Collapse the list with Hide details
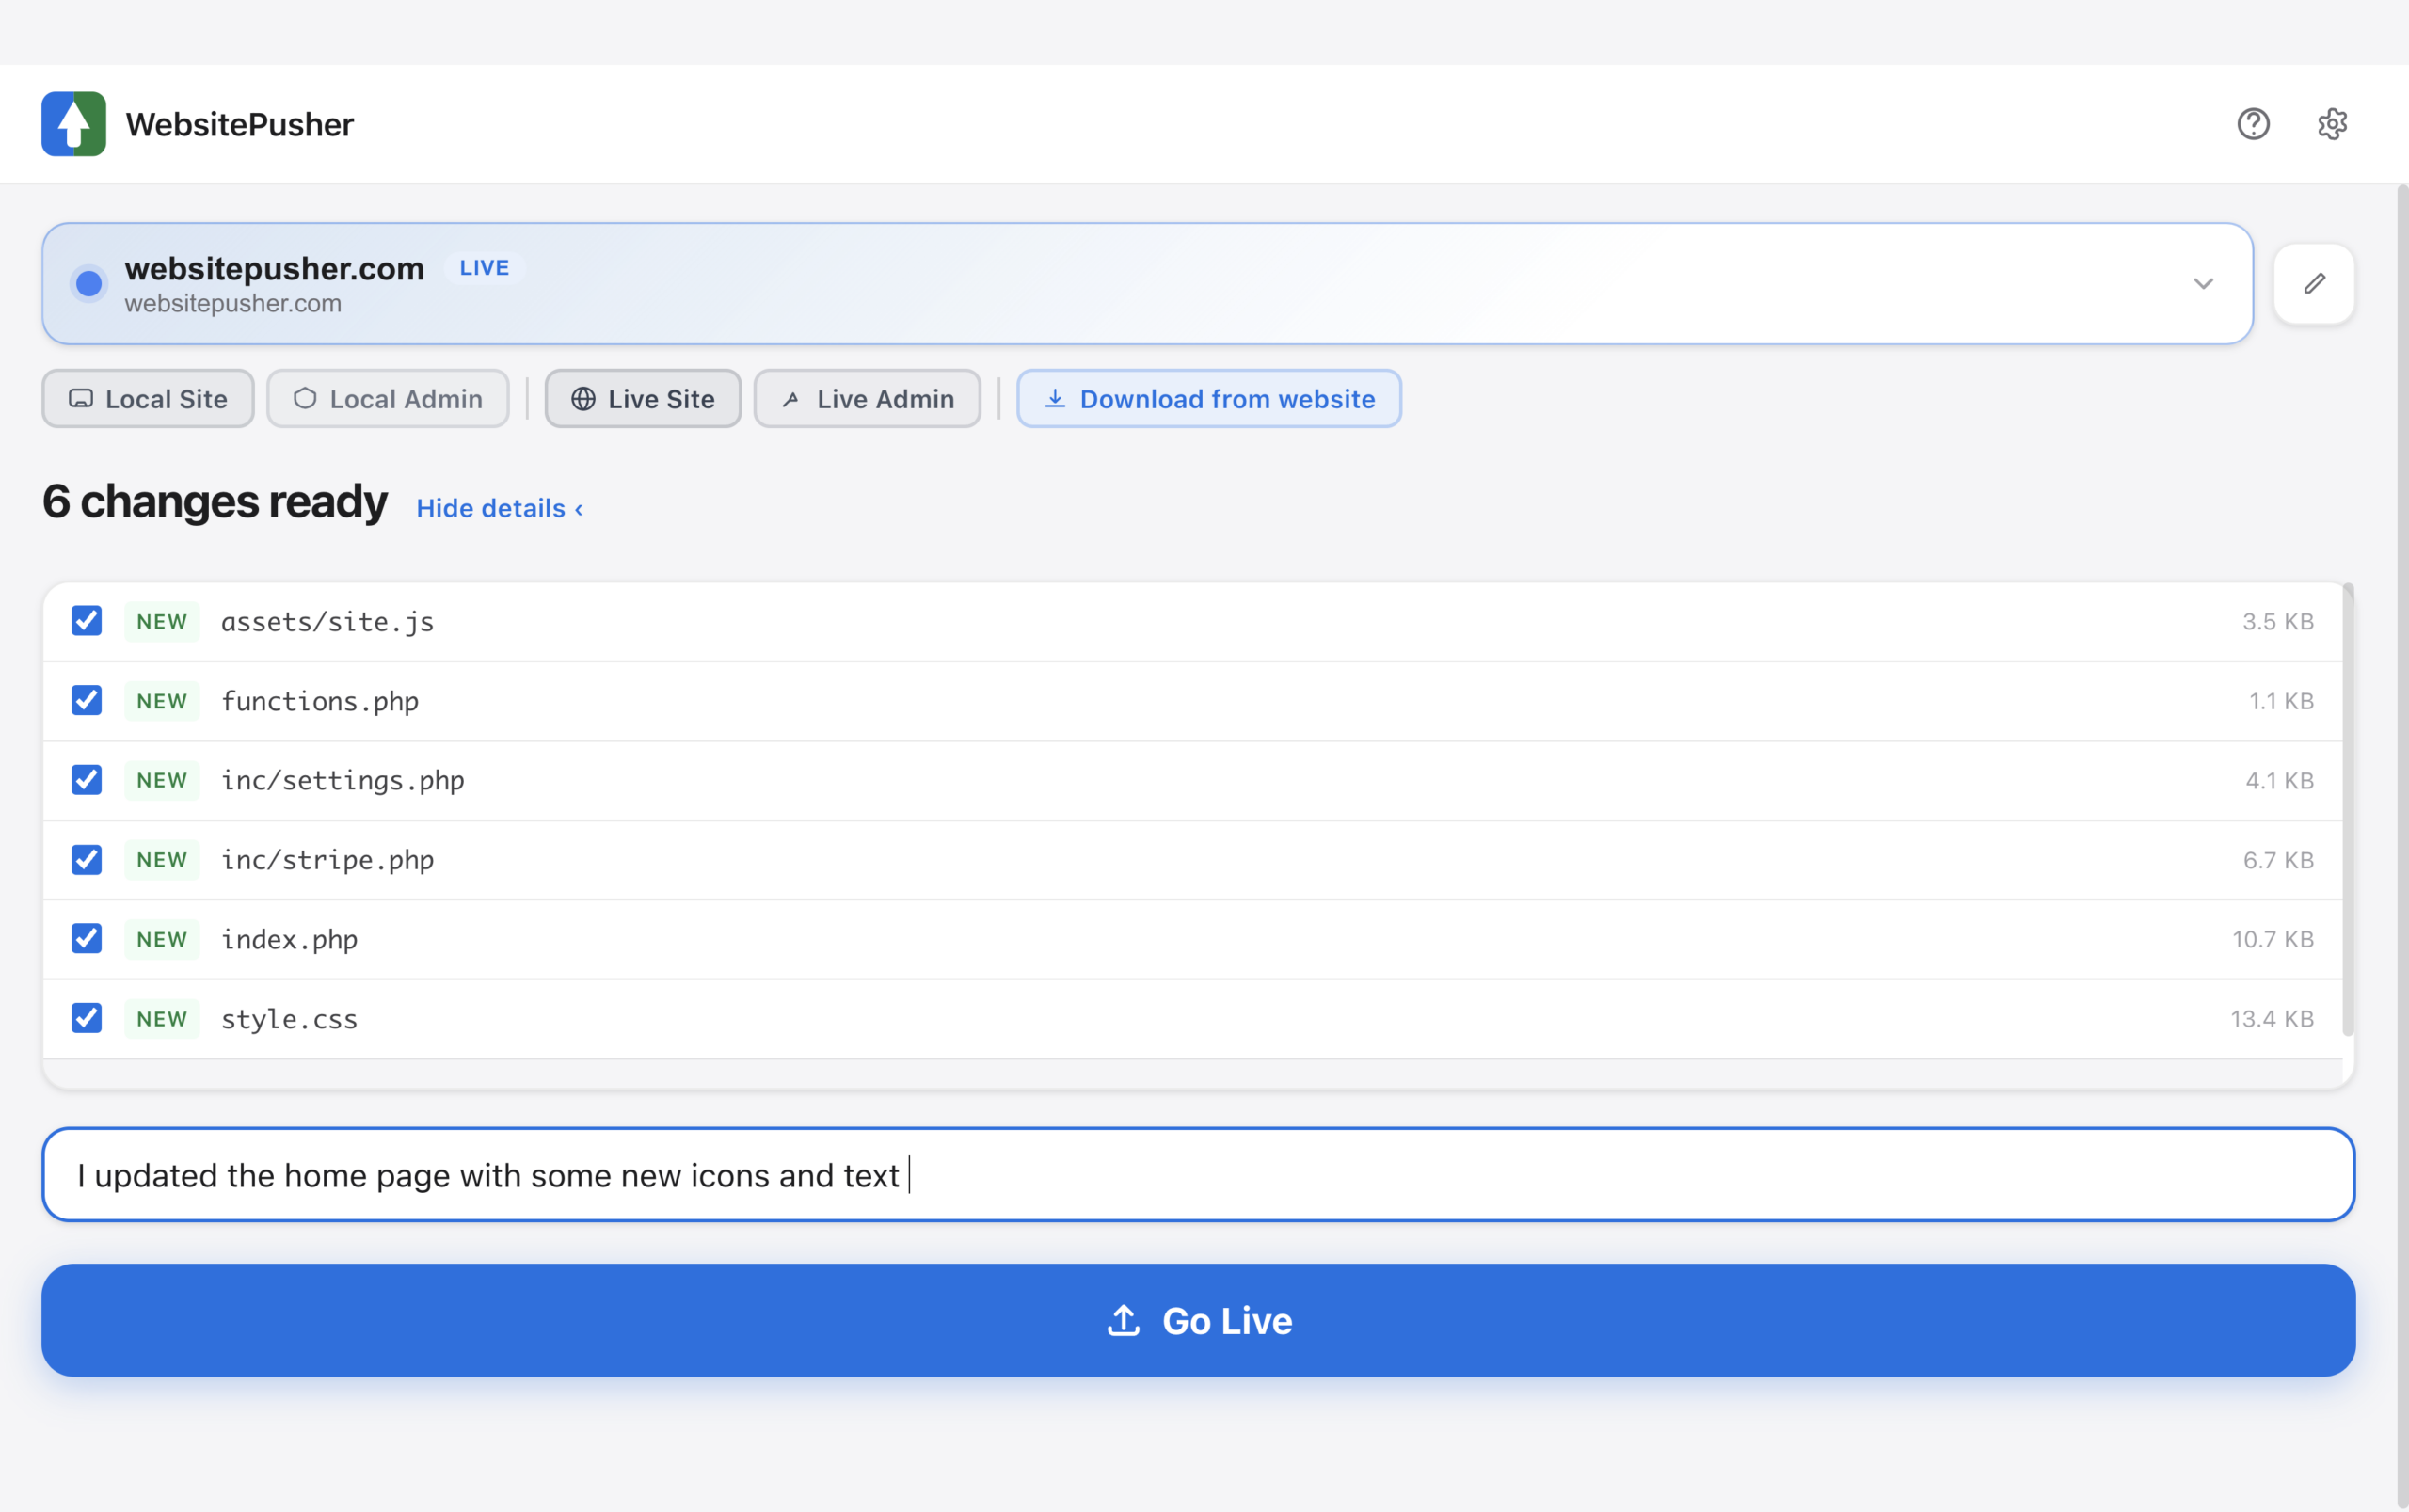Viewport: 2409px width, 1512px height. [499, 508]
